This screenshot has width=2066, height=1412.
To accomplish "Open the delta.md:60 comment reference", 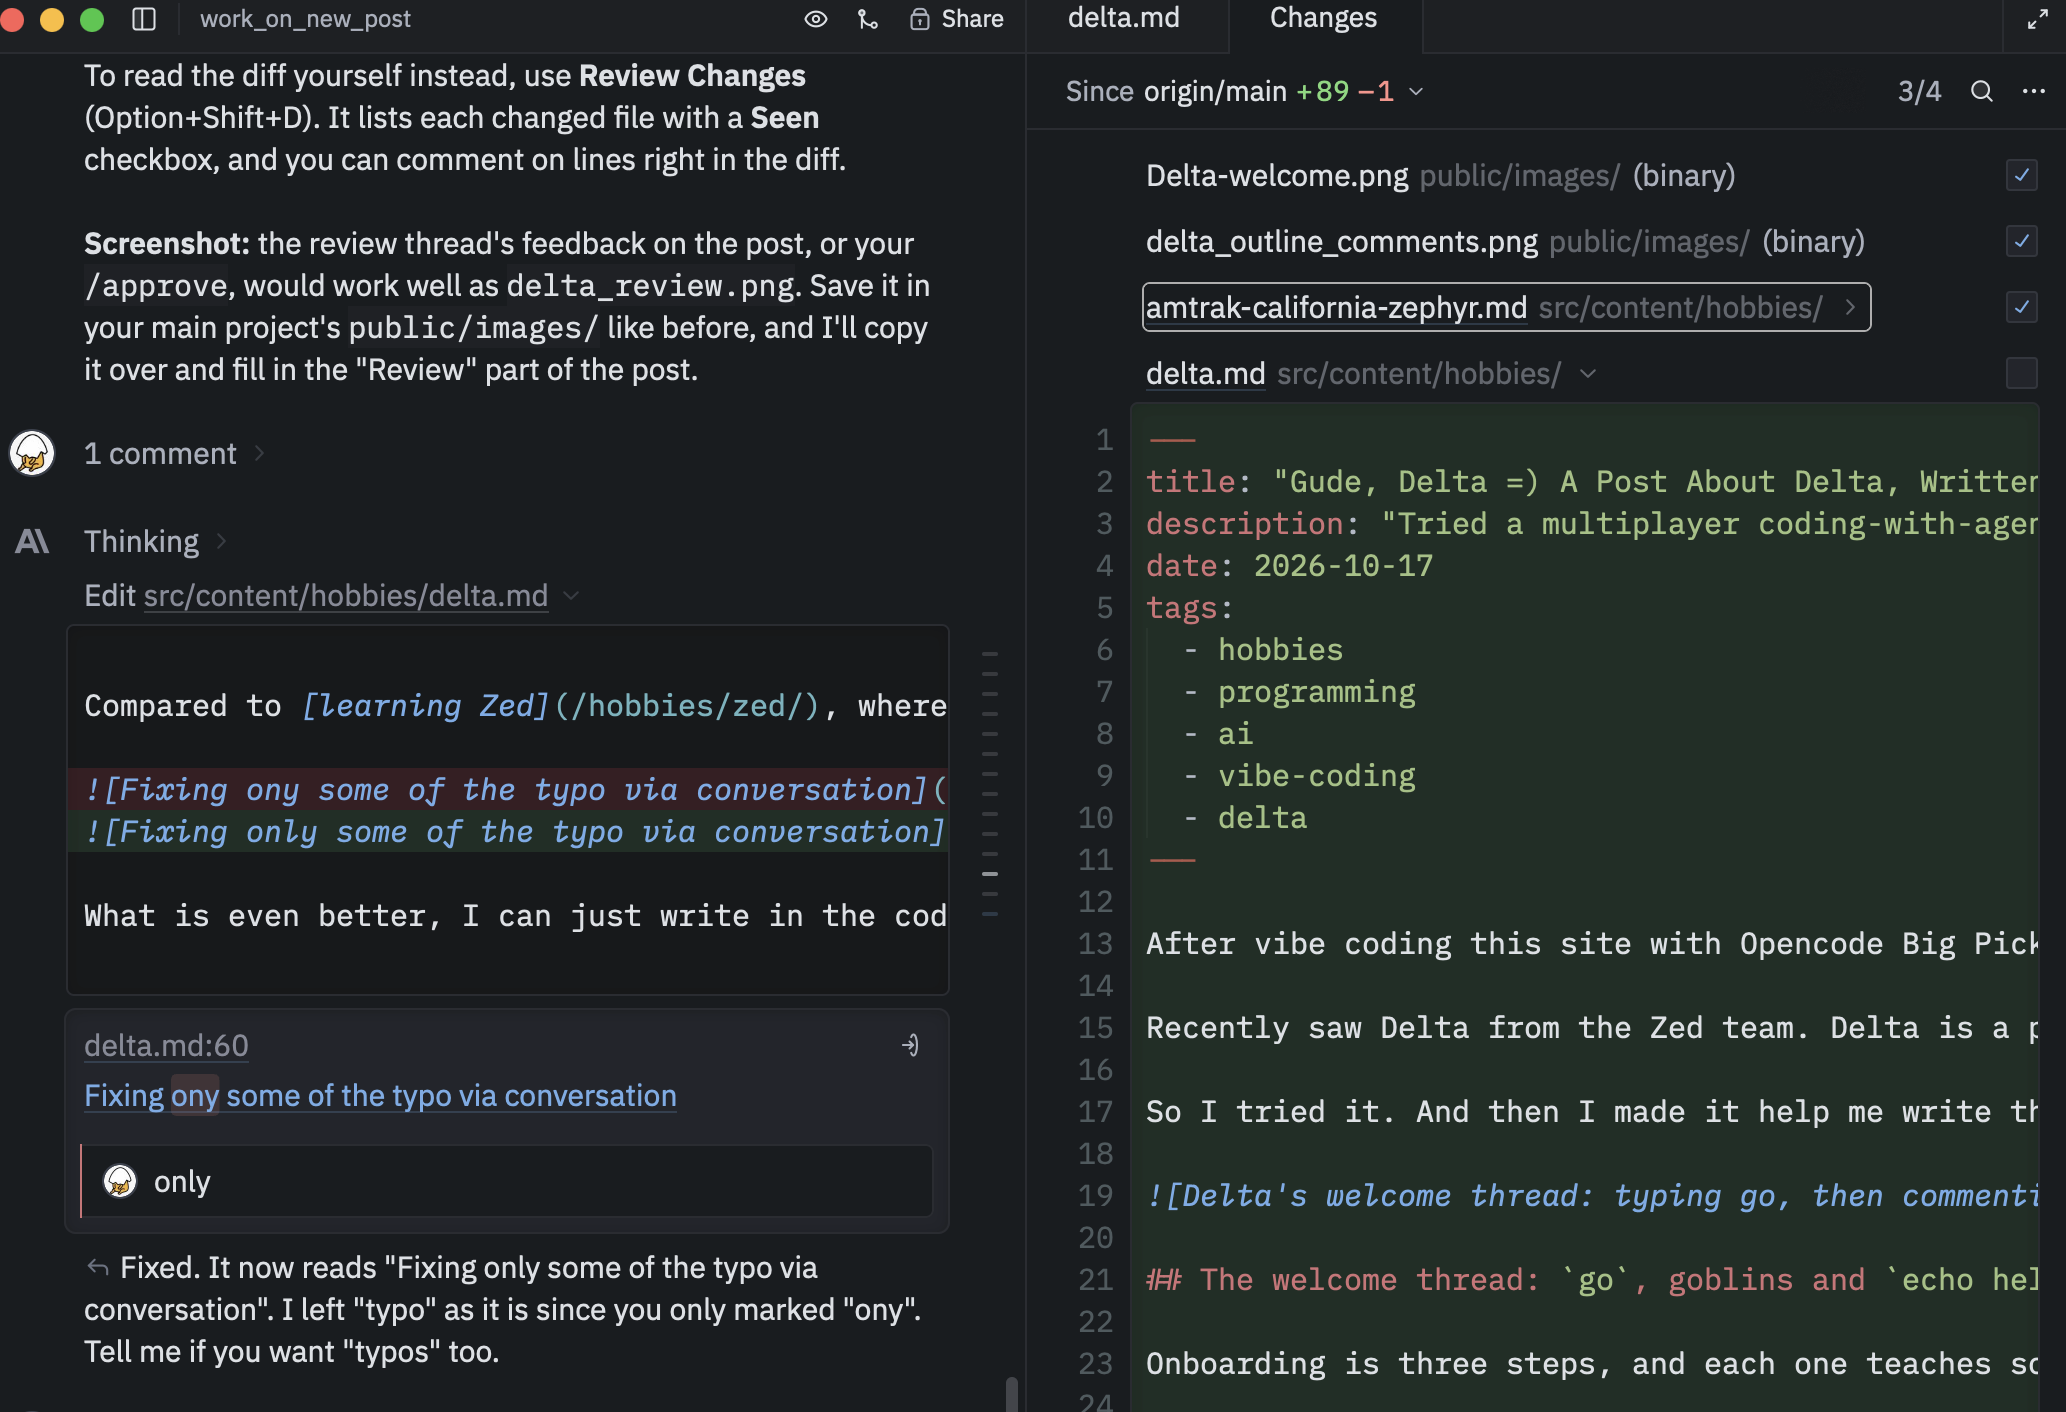I will coord(166,1045).
